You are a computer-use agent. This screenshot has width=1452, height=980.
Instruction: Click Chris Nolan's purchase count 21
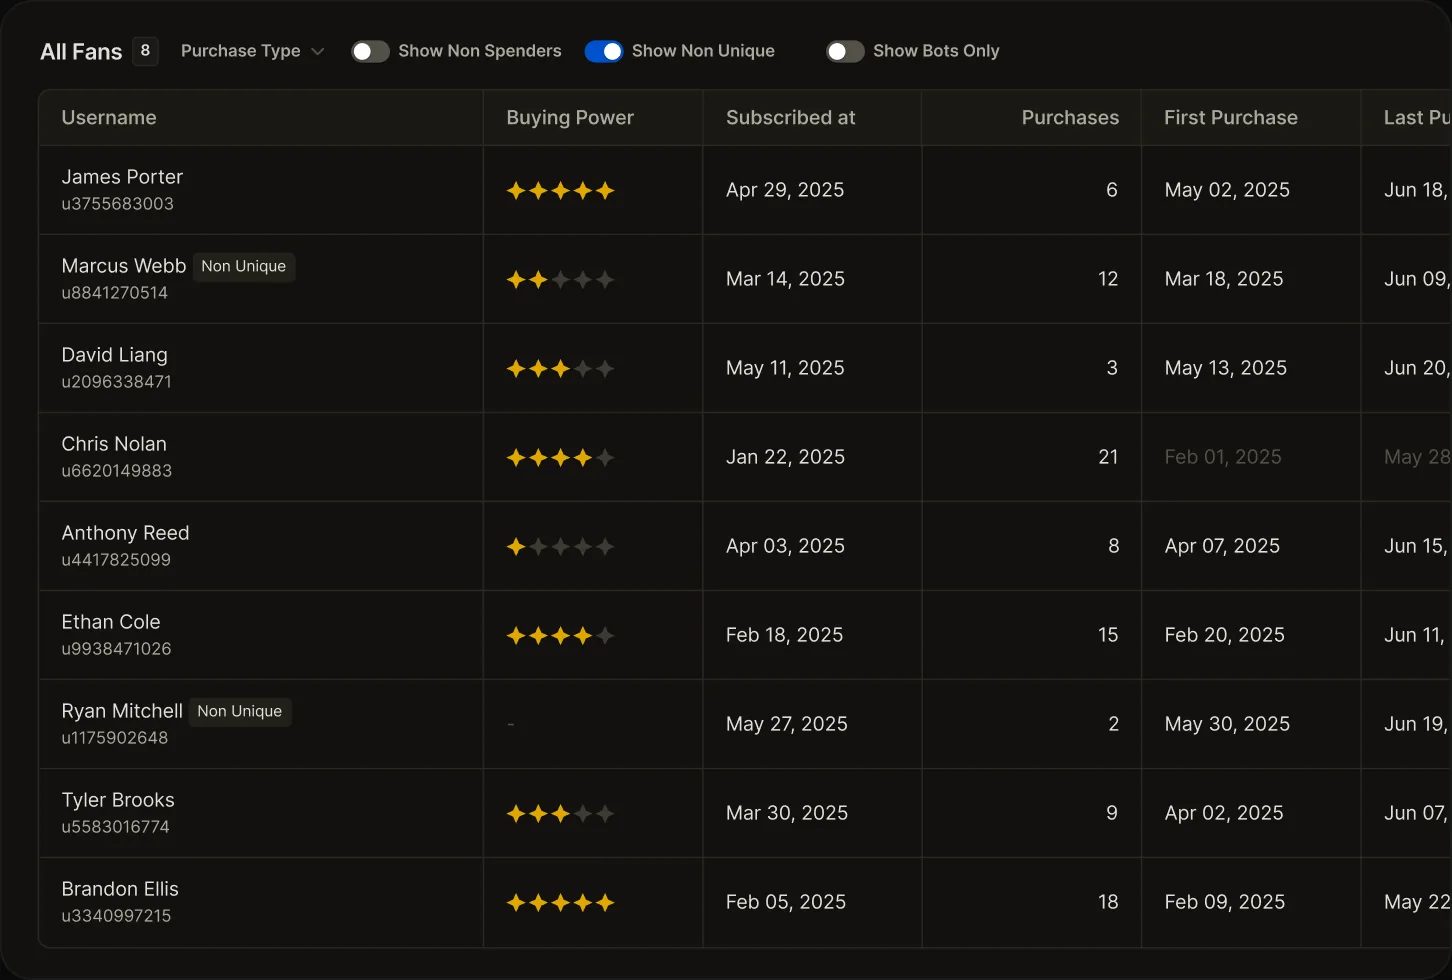point(1108,457)
